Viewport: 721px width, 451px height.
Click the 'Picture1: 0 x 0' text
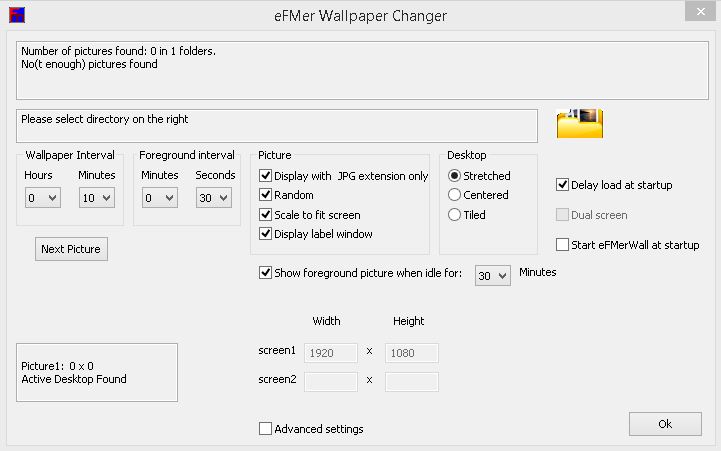[57, 366]
